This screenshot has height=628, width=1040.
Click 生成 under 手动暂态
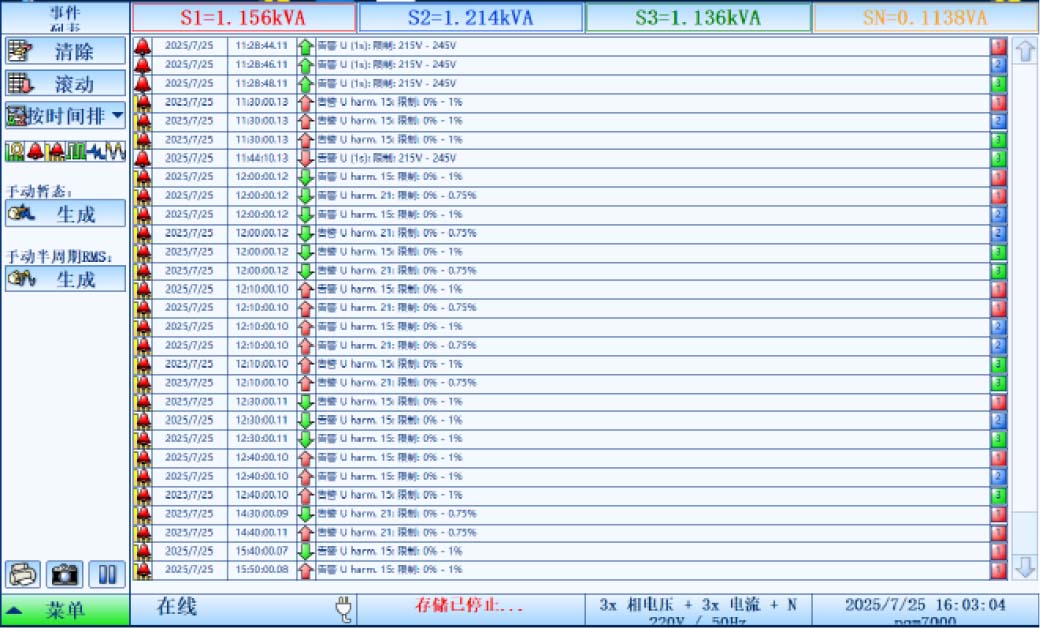point(66,214)
